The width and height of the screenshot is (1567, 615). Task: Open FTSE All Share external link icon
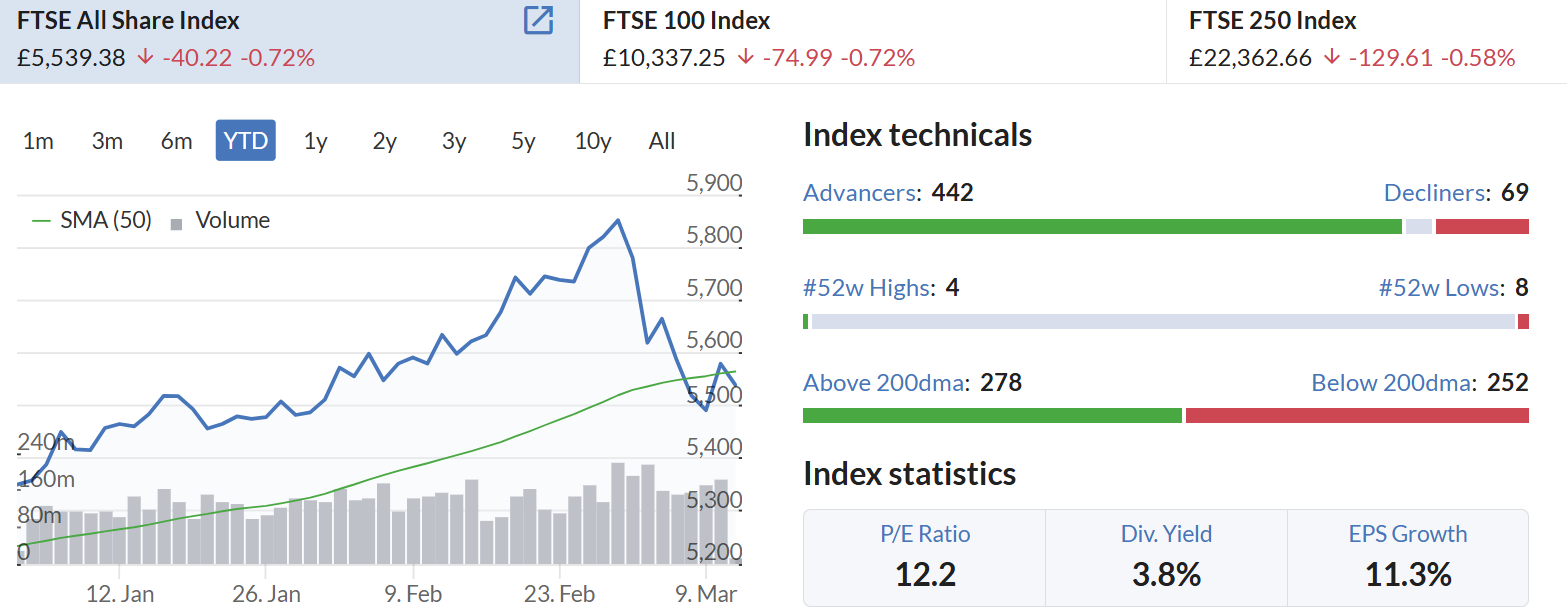(x=539, y=20)
